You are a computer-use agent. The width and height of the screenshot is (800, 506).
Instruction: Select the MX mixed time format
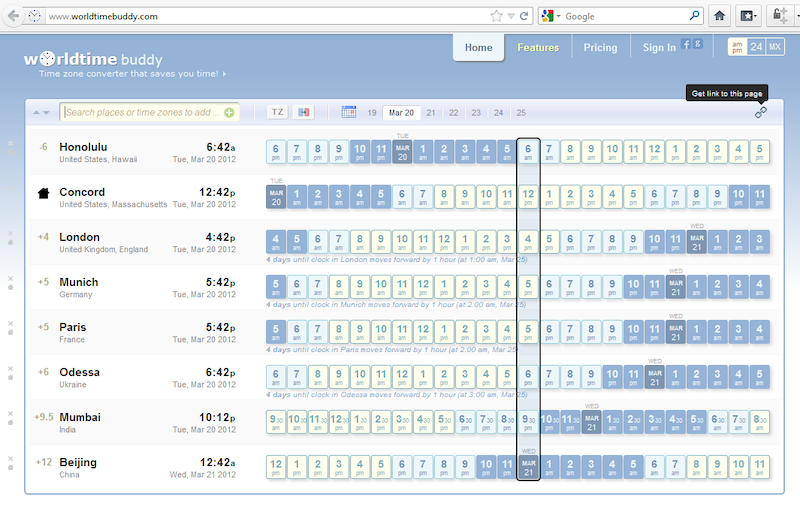(x=775, y=47)
